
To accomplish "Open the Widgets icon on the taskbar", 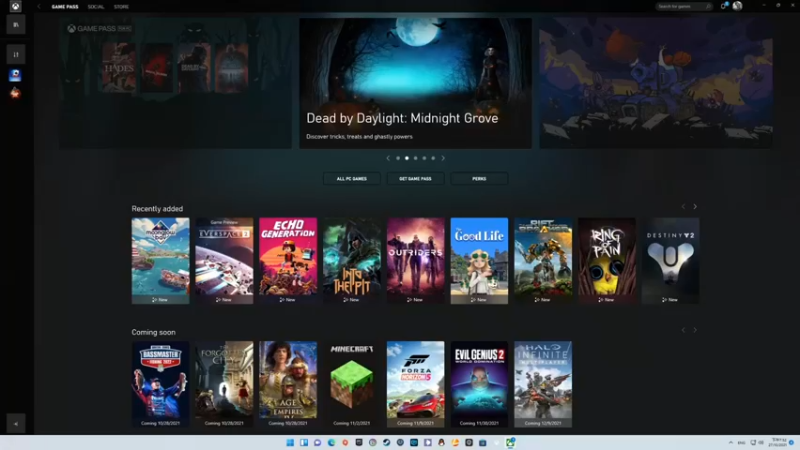I will click(304, 442).
